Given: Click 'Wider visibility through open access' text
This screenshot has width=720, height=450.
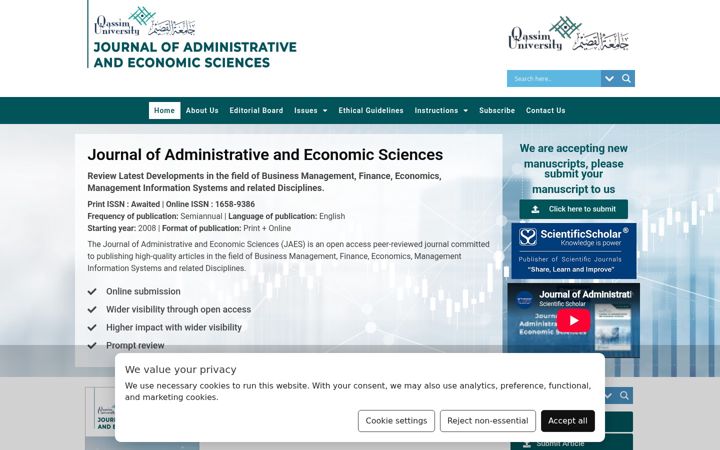Looking at the screenshot, I should pos(179,309).
